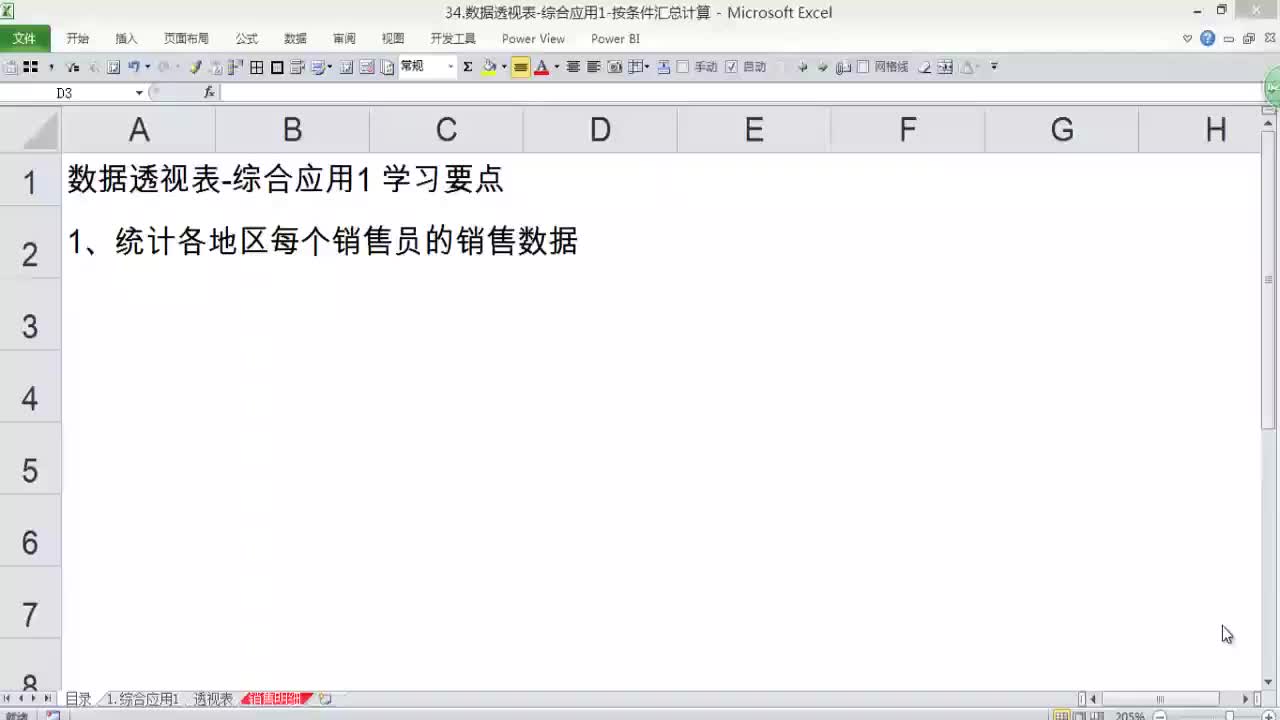Click the highlighted center-align button
This screenshot has width=1280, height=720.
[521, 67]
